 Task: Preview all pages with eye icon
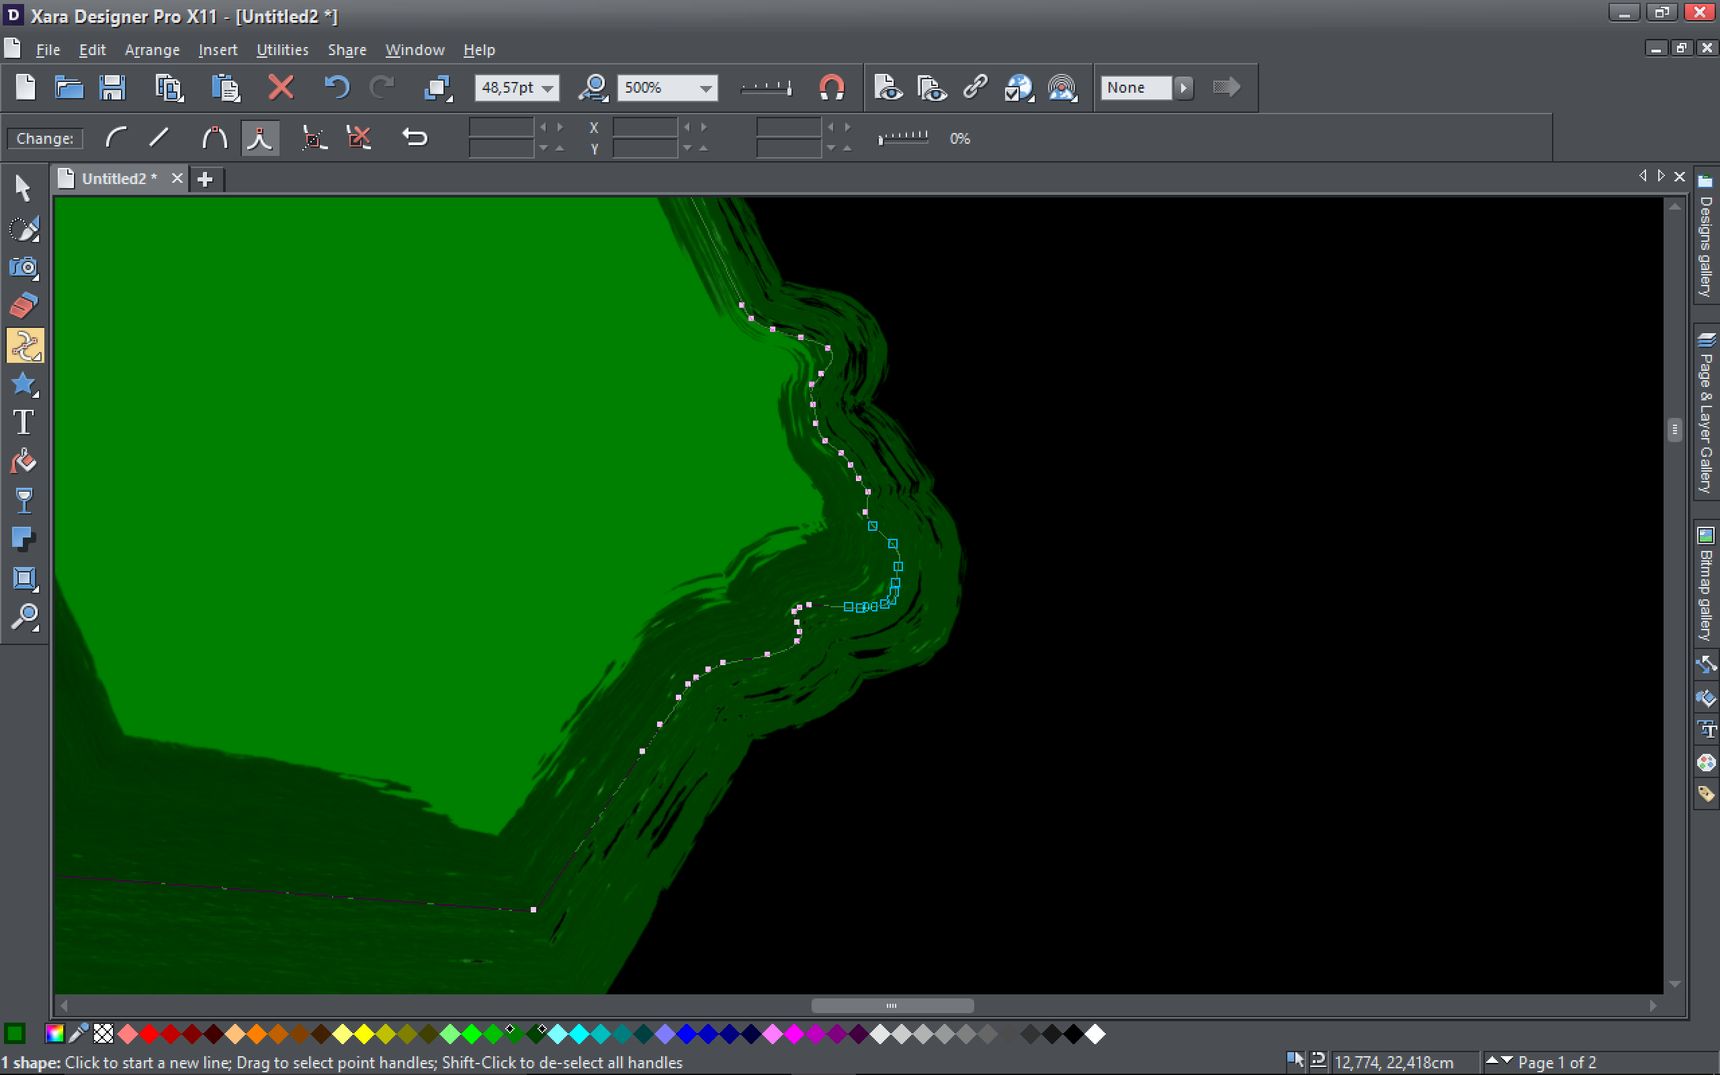pyautogui.click(x=932, y=88)
